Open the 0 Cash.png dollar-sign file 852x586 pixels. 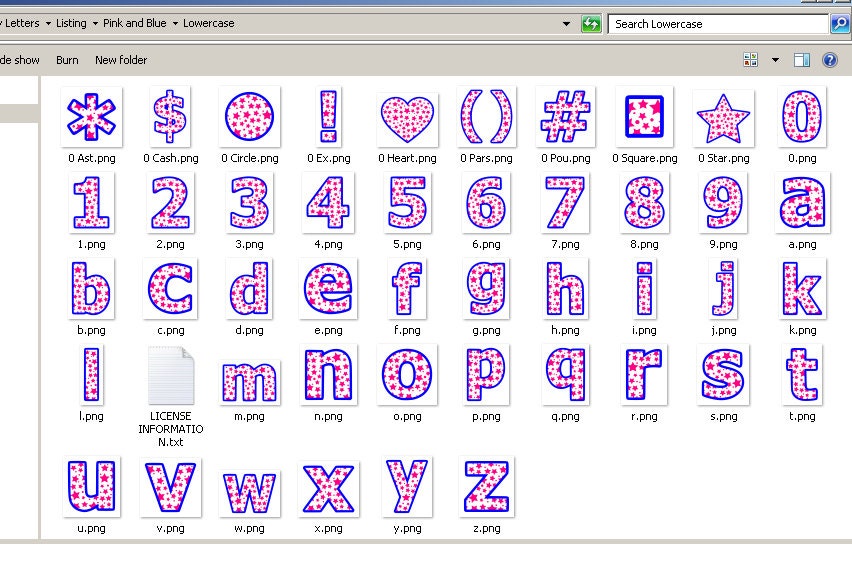170,115
